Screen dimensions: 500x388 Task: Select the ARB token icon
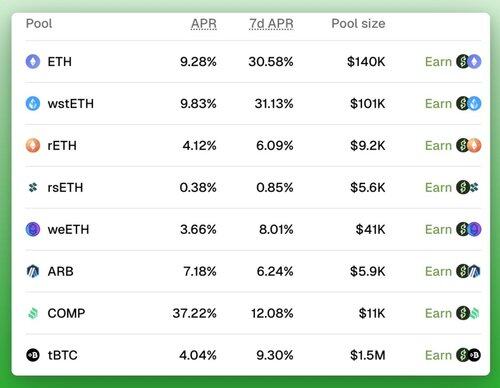point(33,271)
